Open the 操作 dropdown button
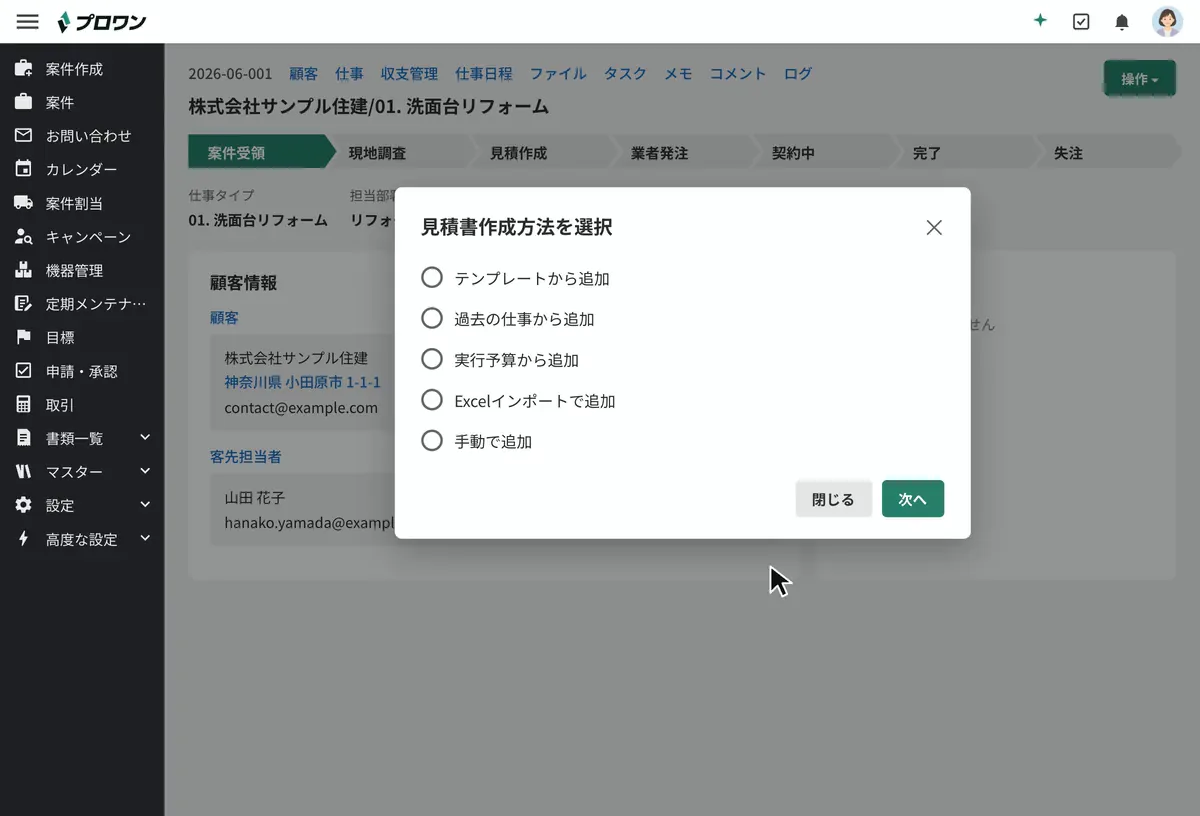The height and width of the screenshot is (816, 1200). tap(1140, 79)
